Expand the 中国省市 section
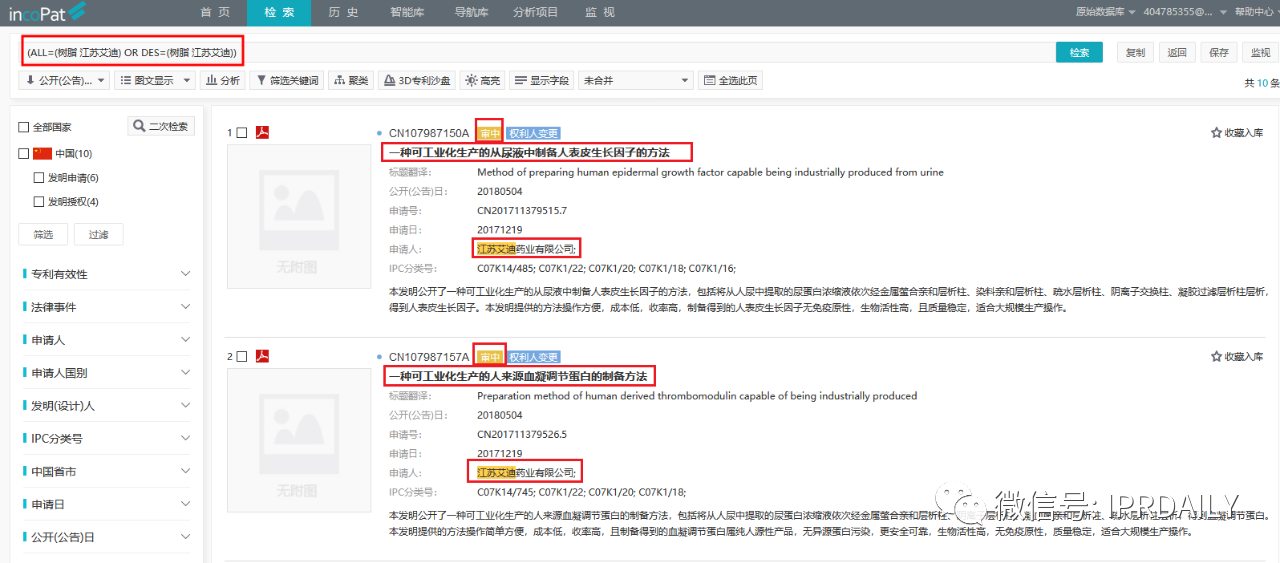Viewport: 1280px width, 563px height. [106, 472]
